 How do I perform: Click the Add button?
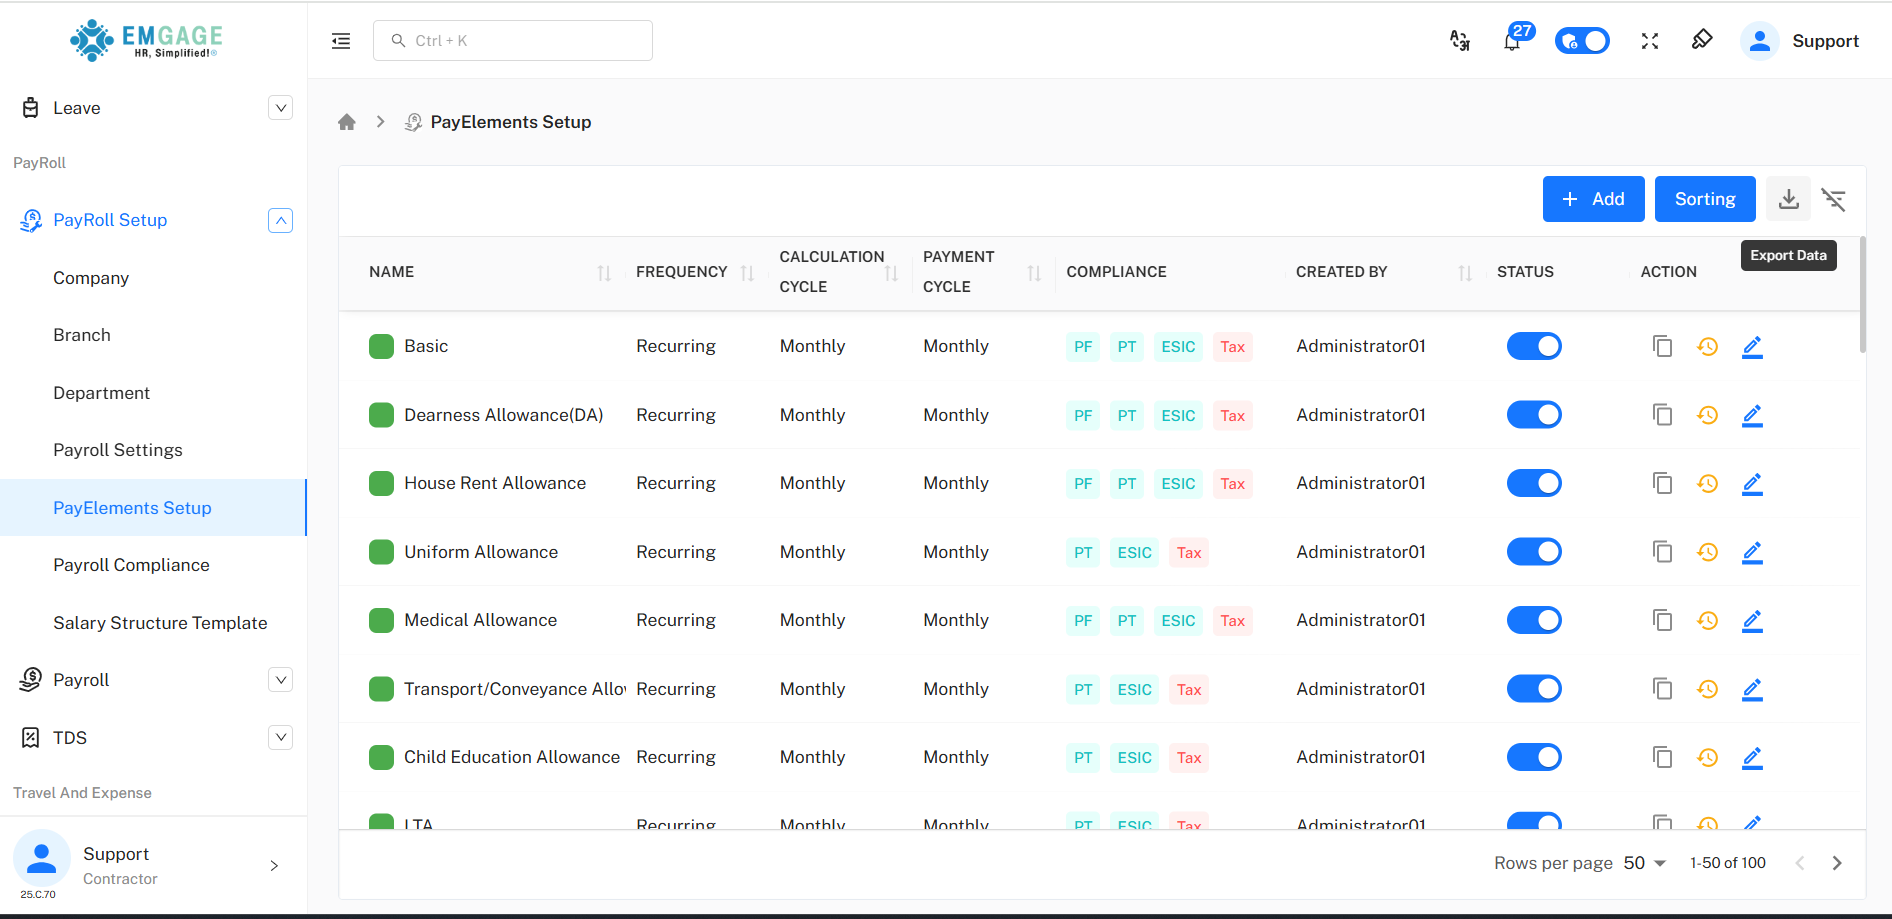[x=1593, y=199]
